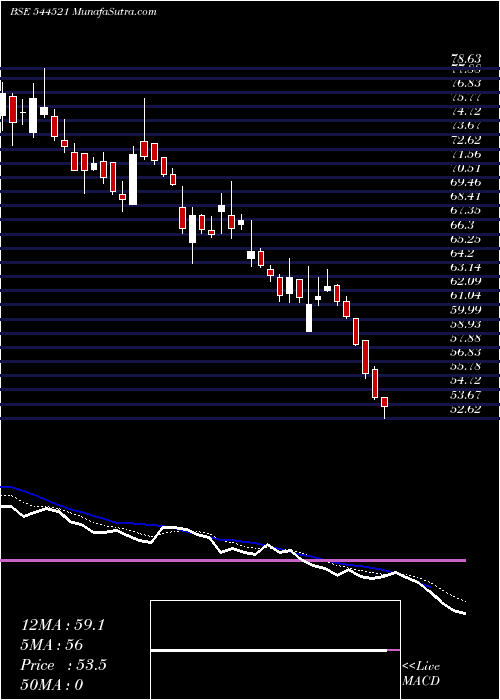Viewport: 500px width, 700px height.
Task: Select the 72.62 price axis label
Action: [x=466, y=140]
